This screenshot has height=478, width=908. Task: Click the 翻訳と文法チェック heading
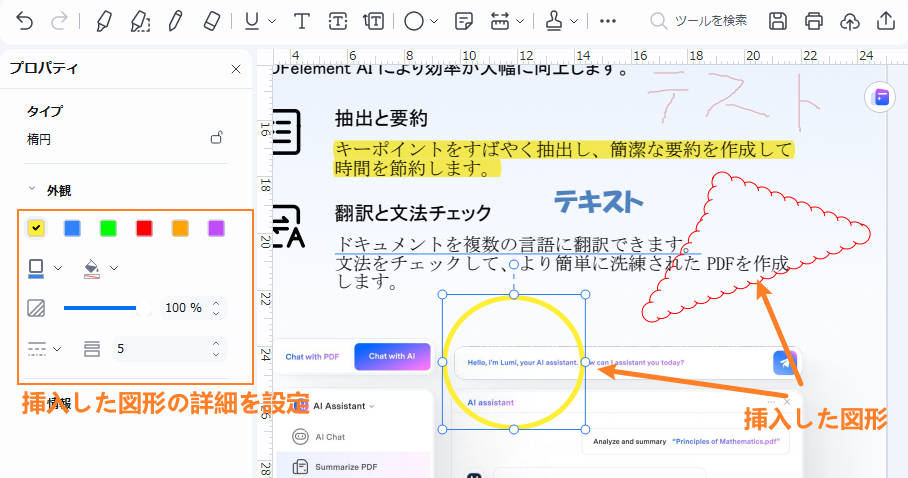coord(413,213)
